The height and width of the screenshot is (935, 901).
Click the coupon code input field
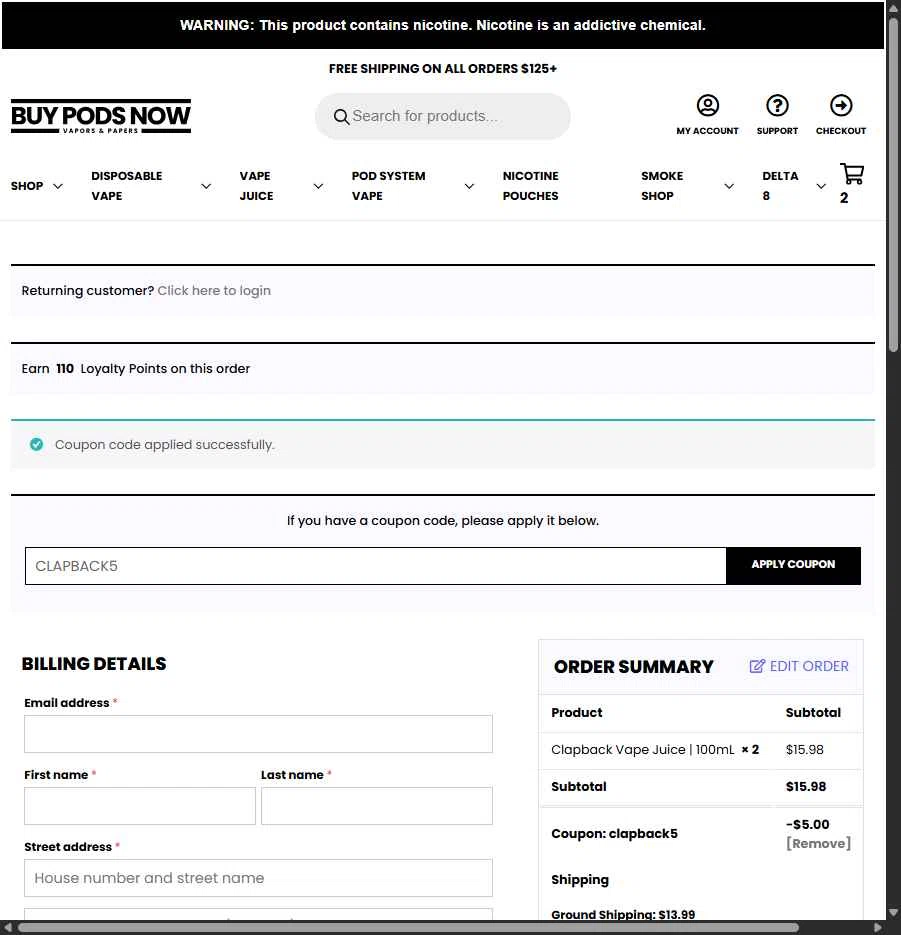pos(375,566)
